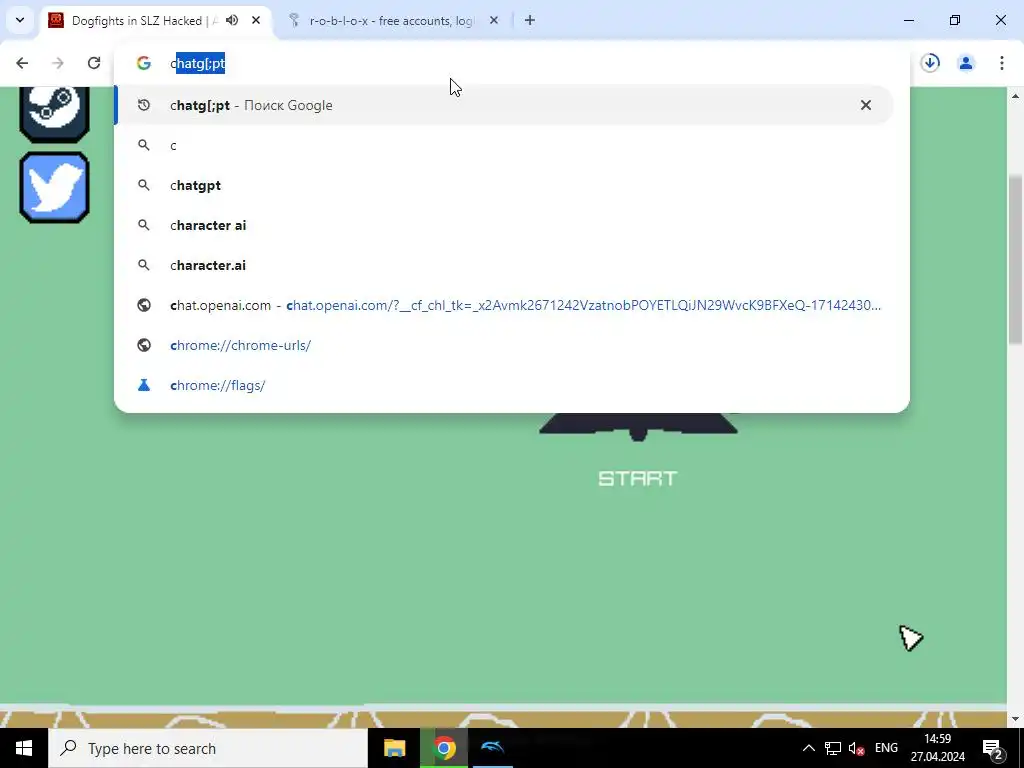Open the Dolphin emulator taskbar icon
The image size is (1024, 768).
492,748
